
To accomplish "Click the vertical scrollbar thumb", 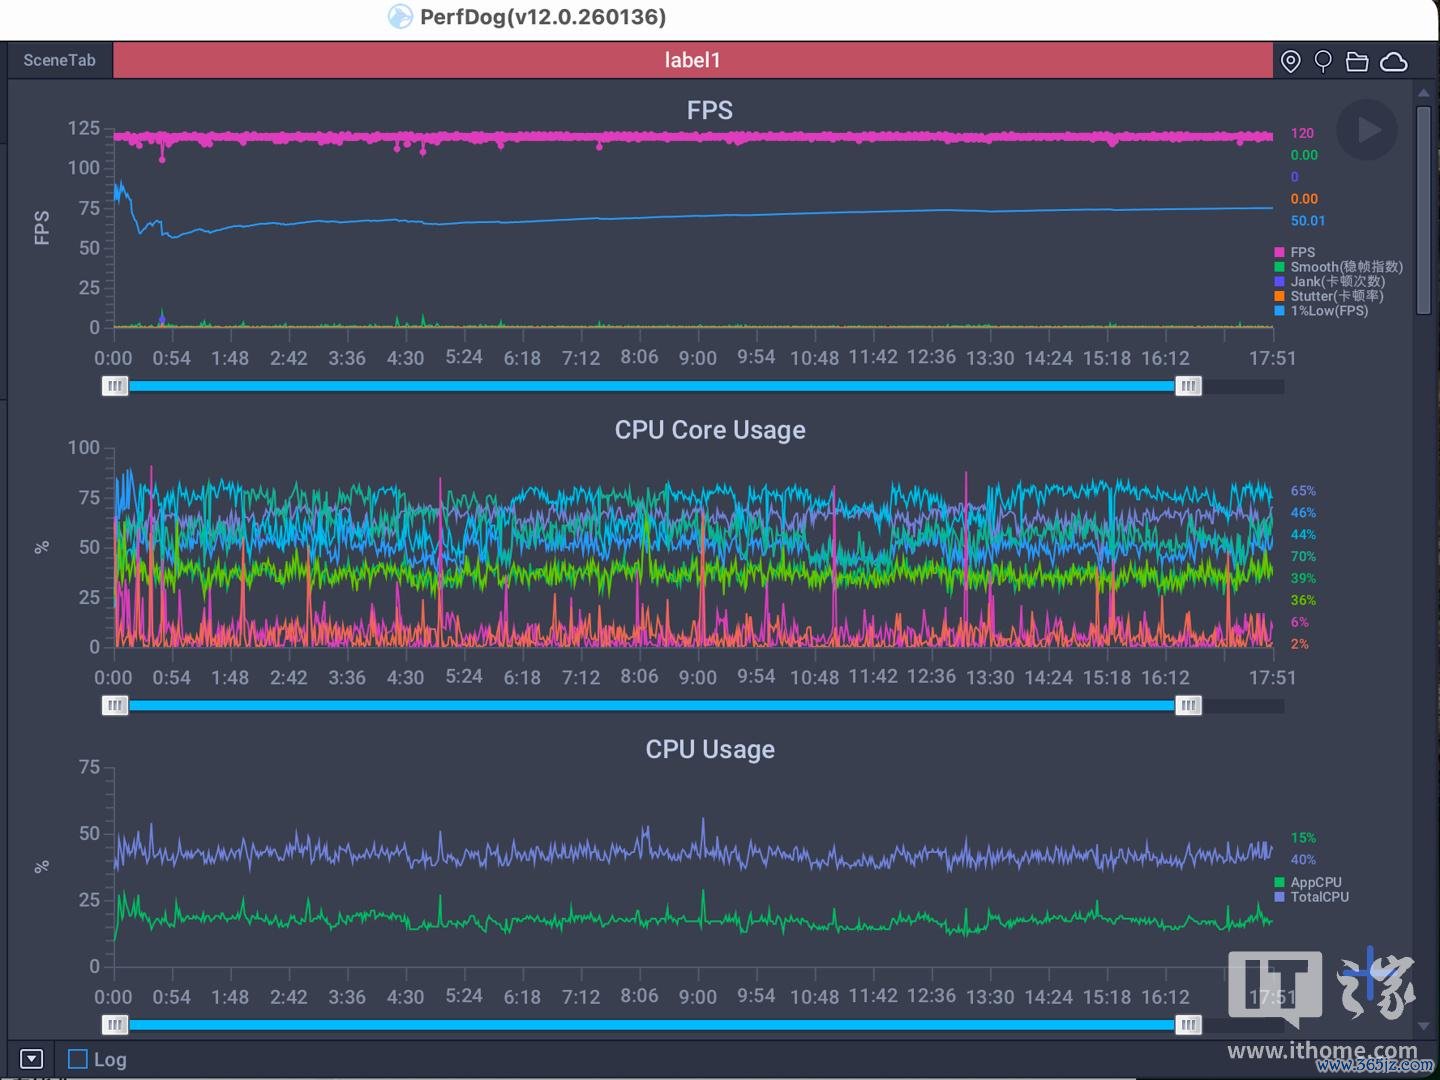I will (x=1424, y=211).
